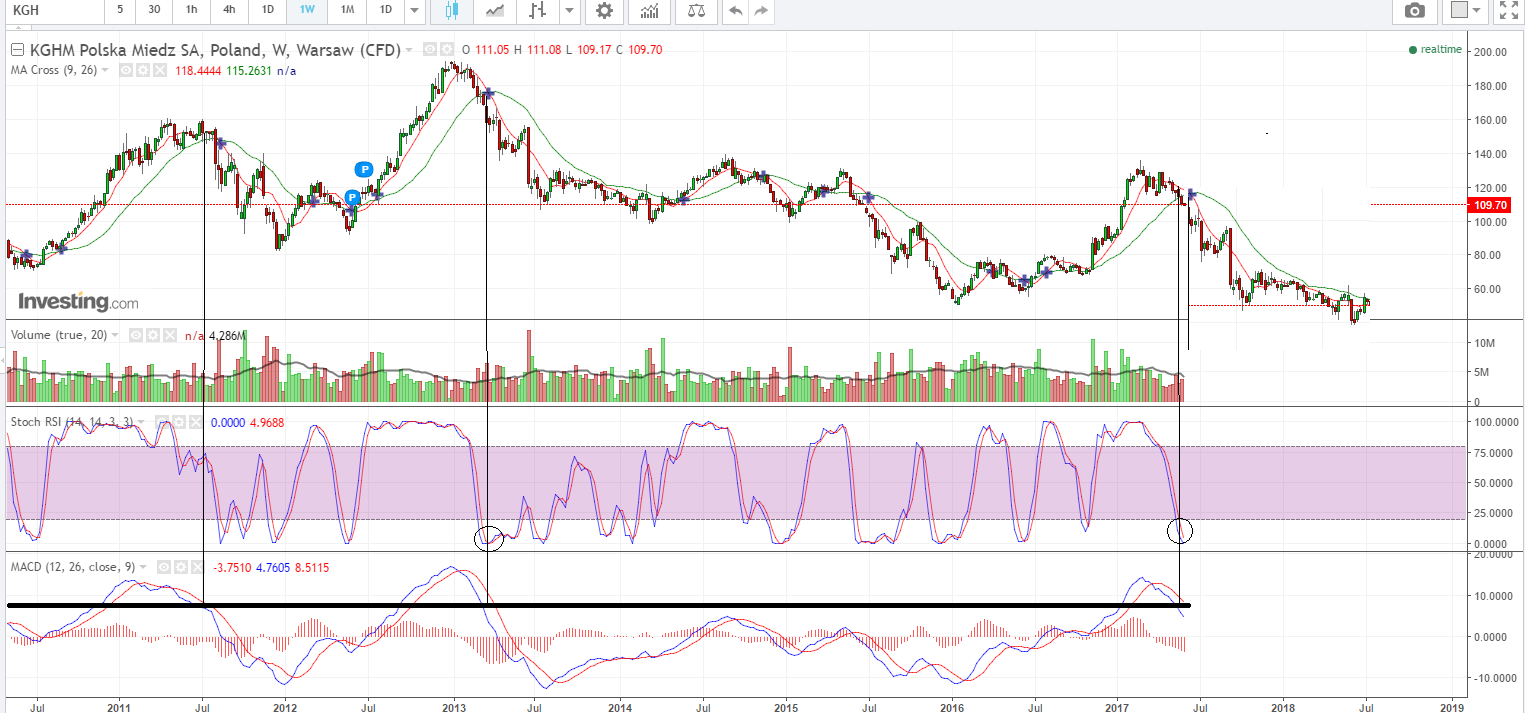This screenshot has height=713, width=1525.
Task: Open Volume (true, 20) dropdown arrow
Action: pos(114,335)
